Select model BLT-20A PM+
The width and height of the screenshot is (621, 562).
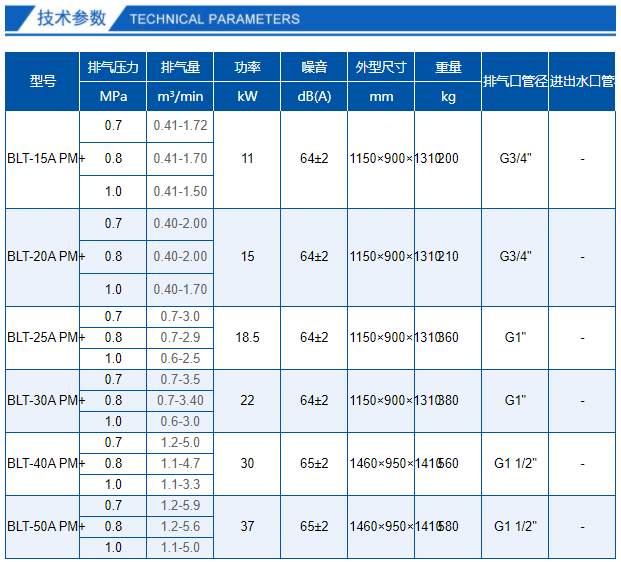pos(46,257)
